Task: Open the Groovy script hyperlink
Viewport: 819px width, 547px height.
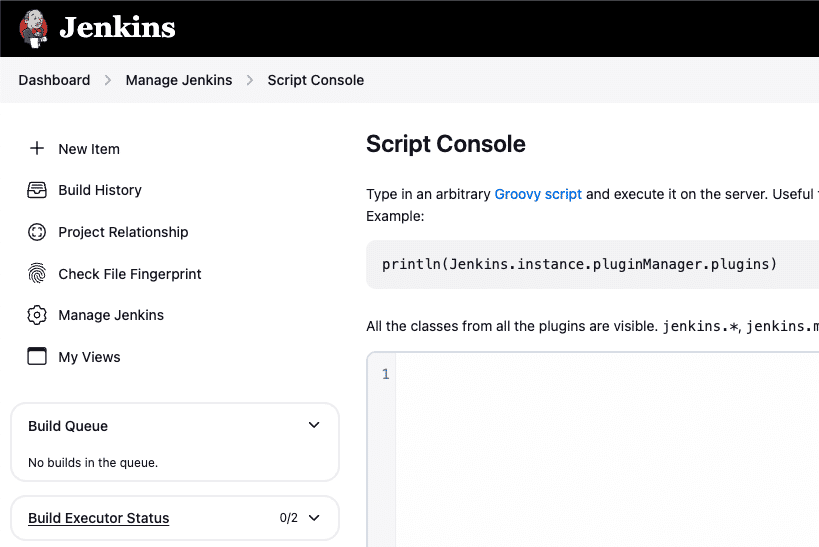Action: (538, 194)
